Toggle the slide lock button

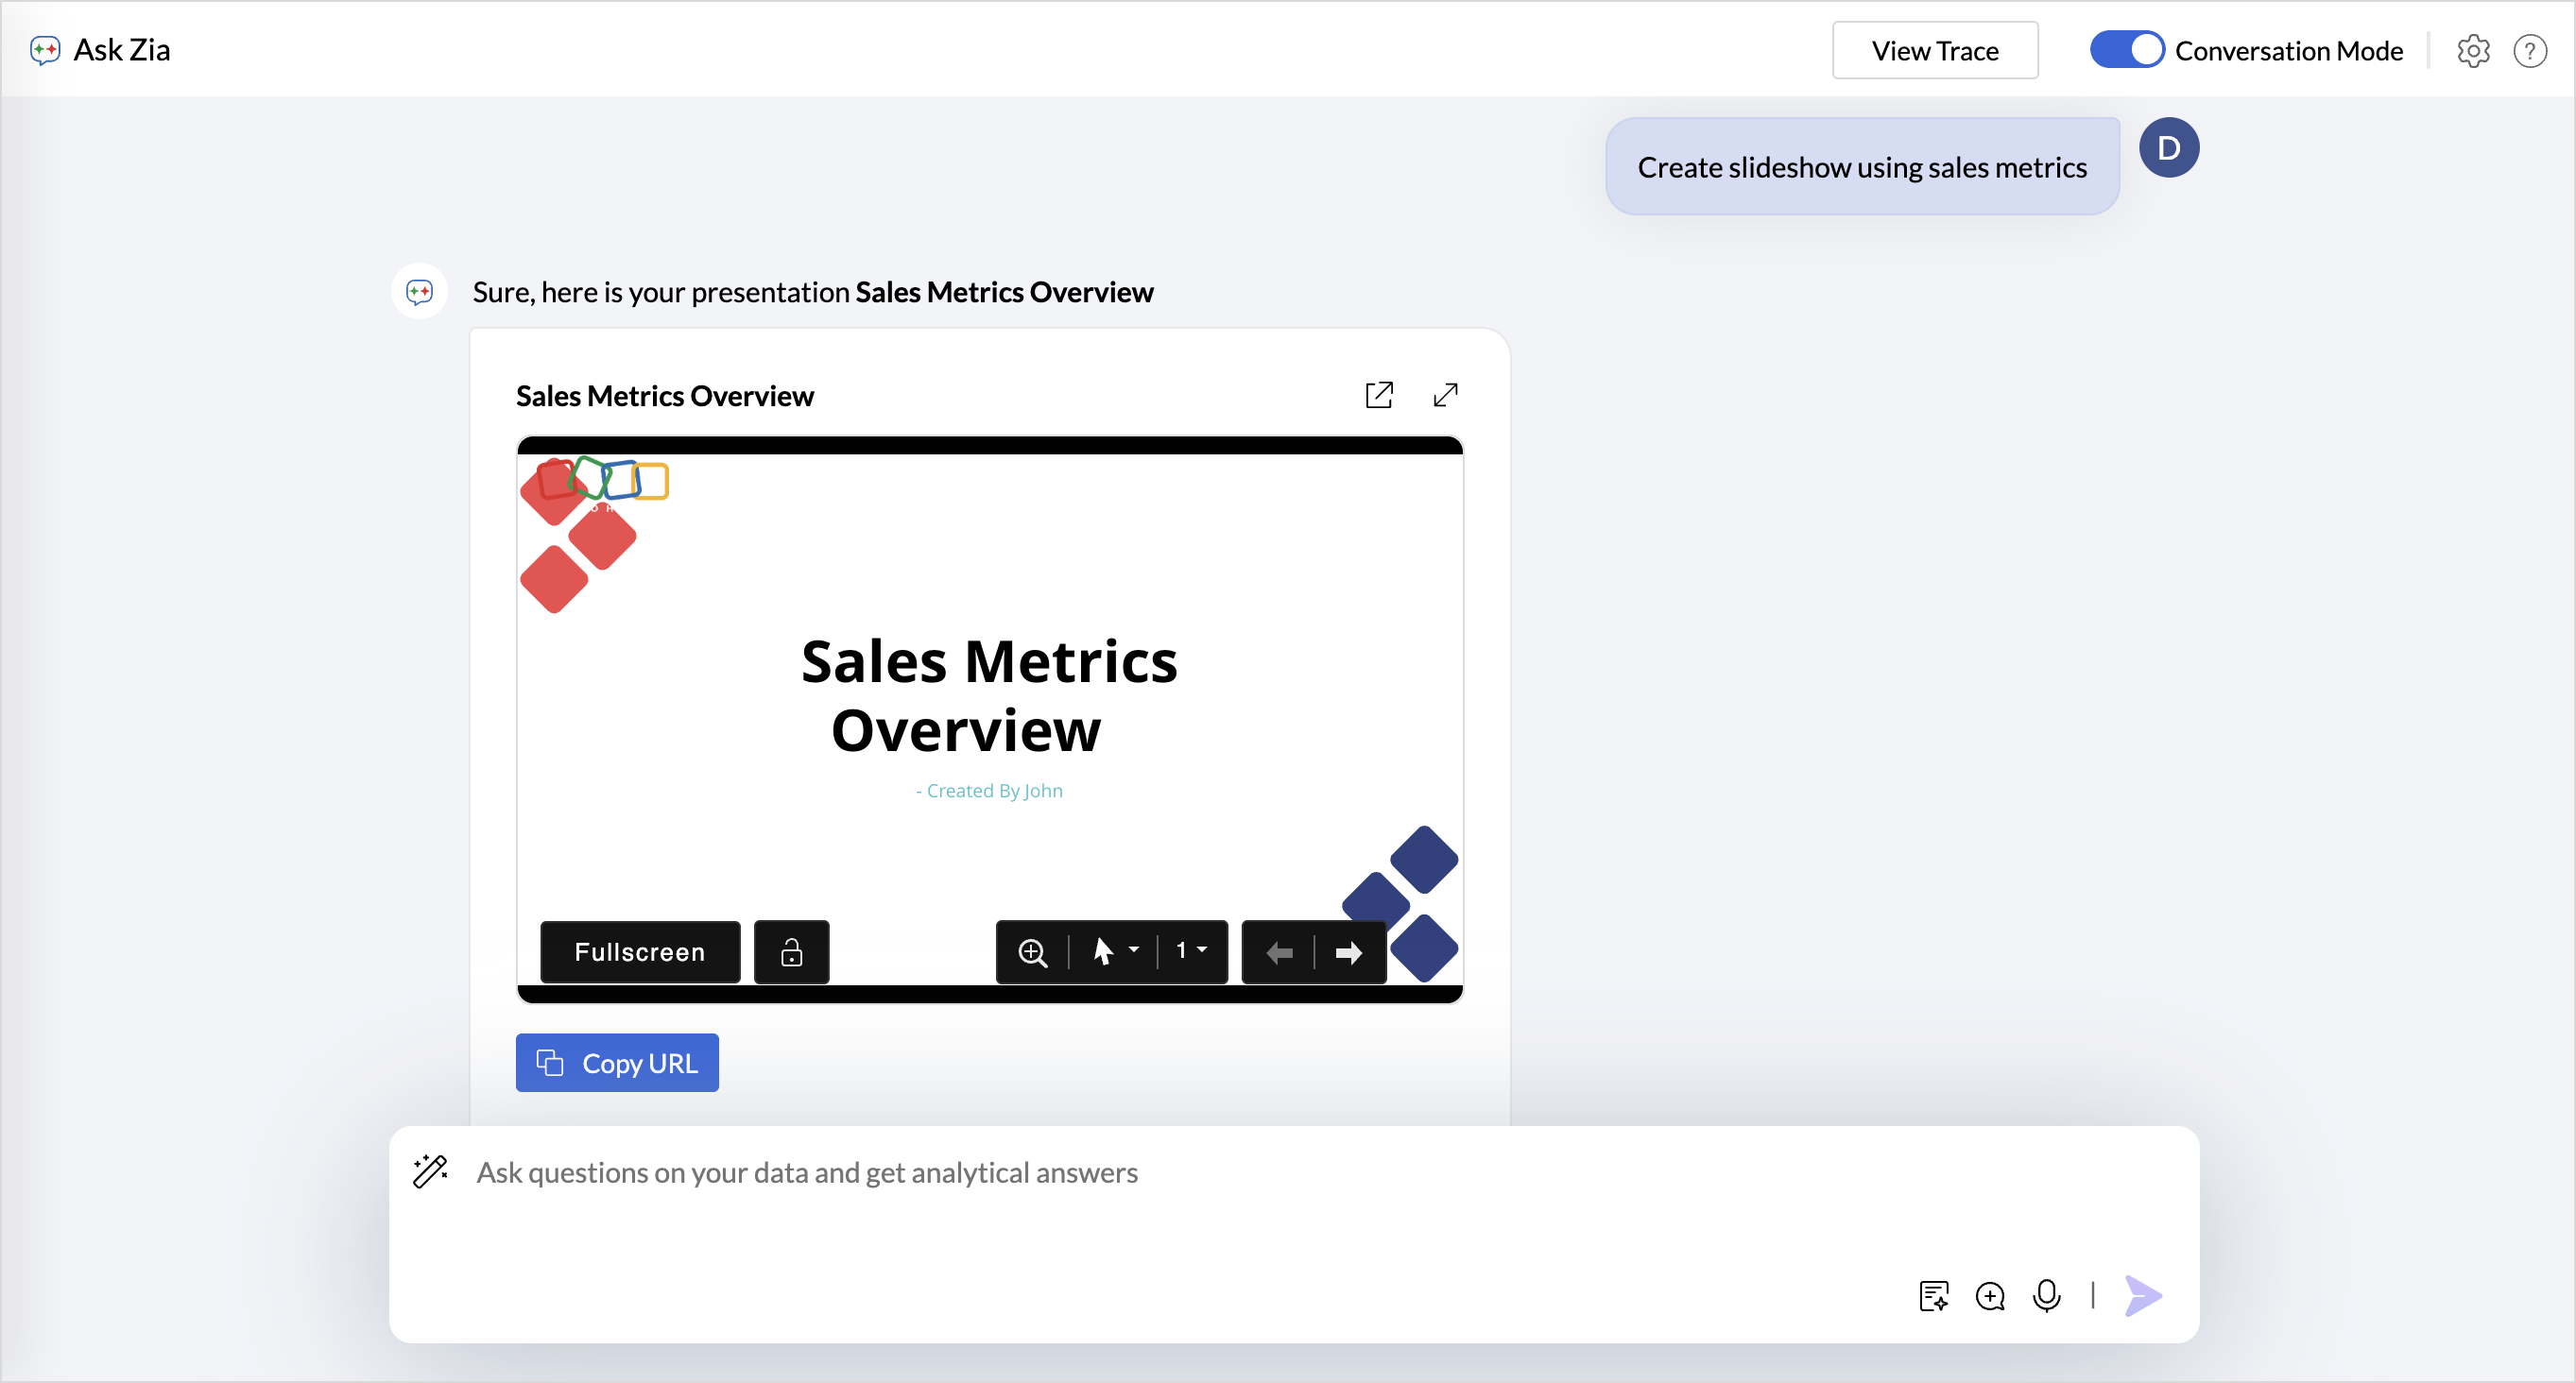(791, 952)
